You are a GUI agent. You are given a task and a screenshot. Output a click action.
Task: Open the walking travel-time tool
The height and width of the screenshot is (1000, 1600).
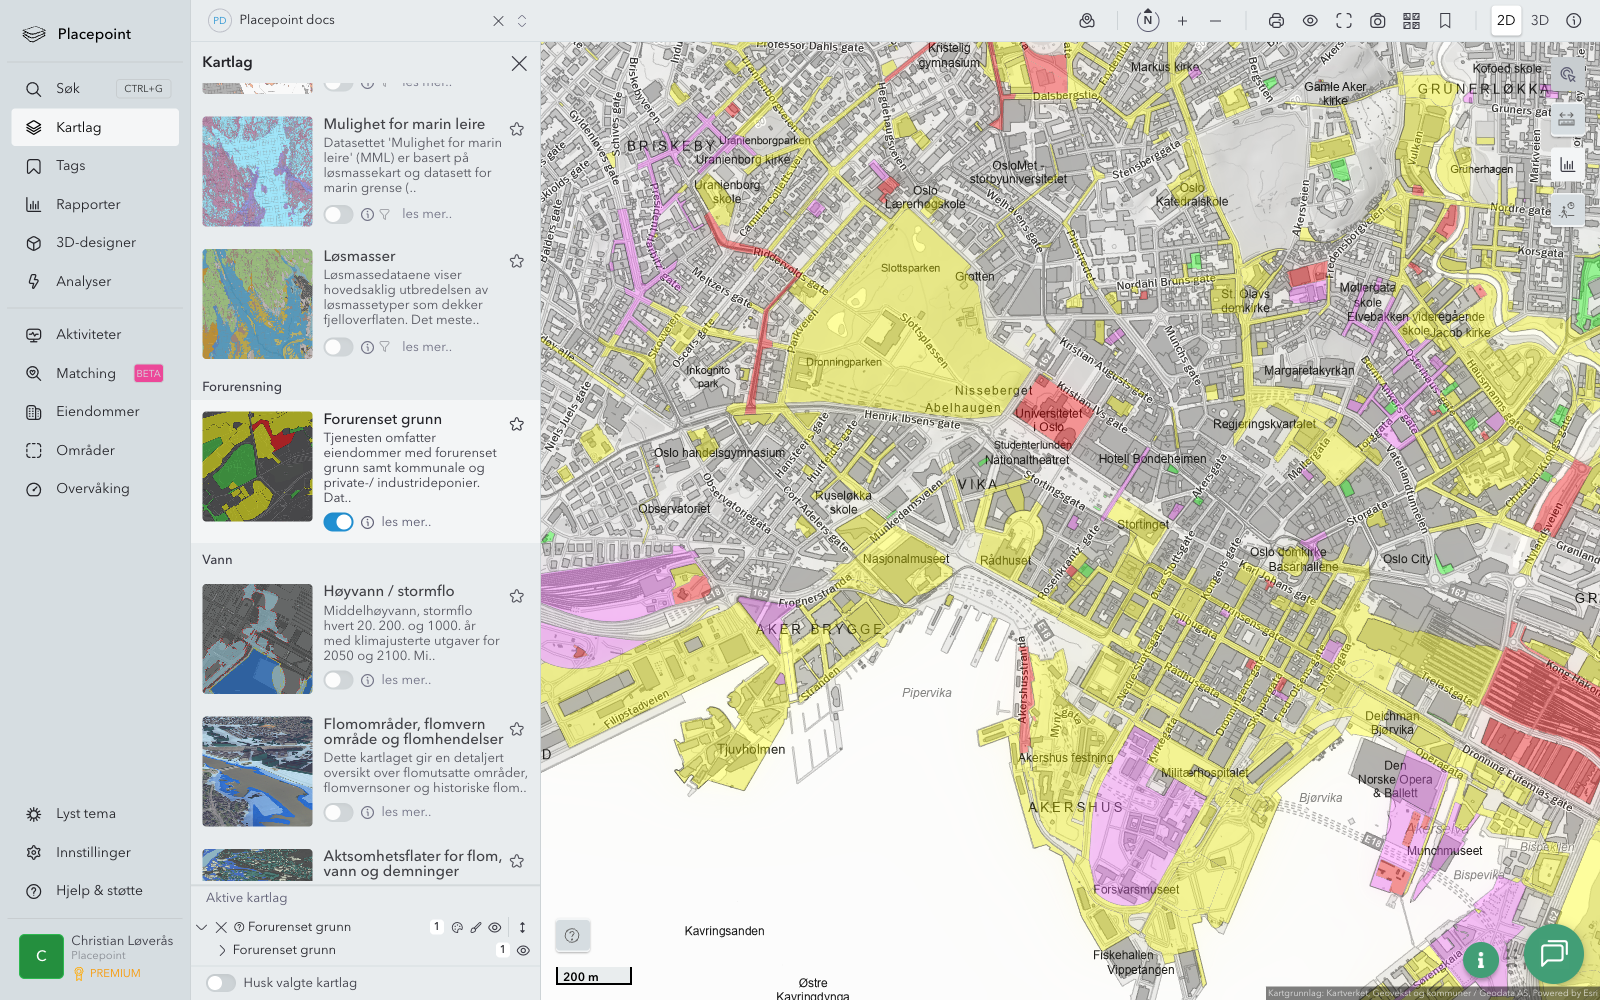click(1566, 210)
